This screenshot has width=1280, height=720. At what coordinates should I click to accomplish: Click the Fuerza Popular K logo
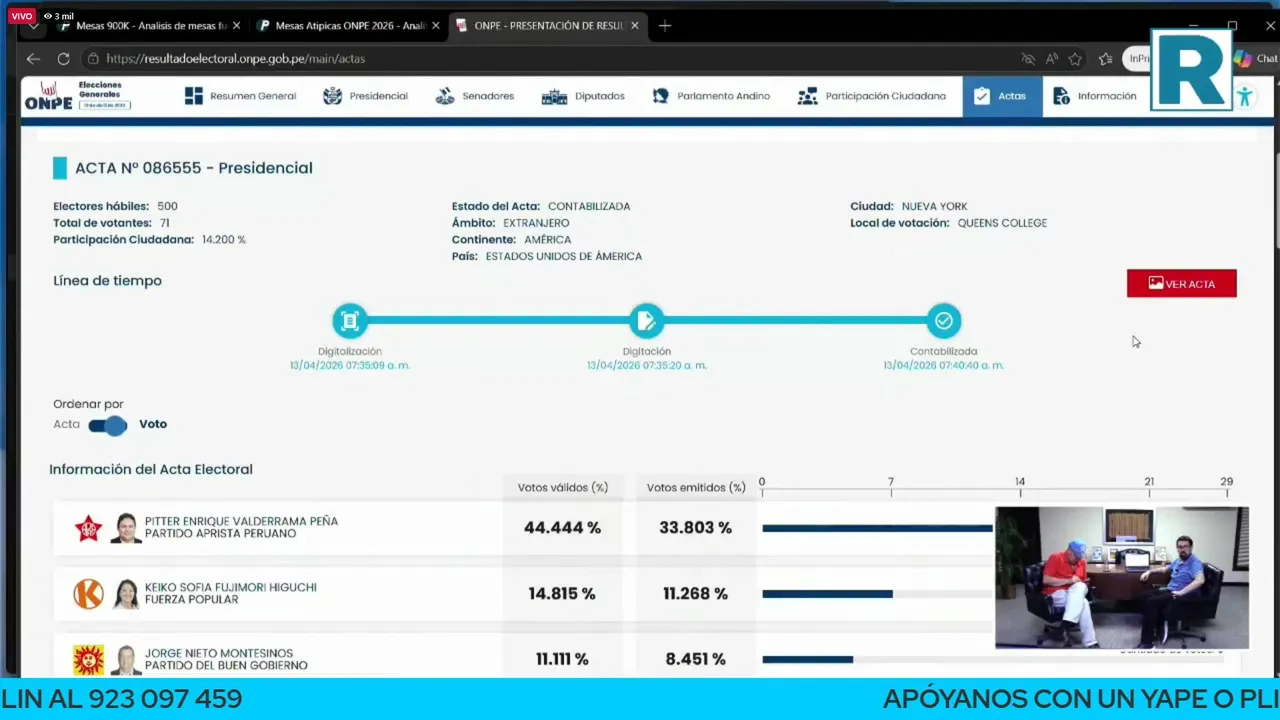(88, 594)
